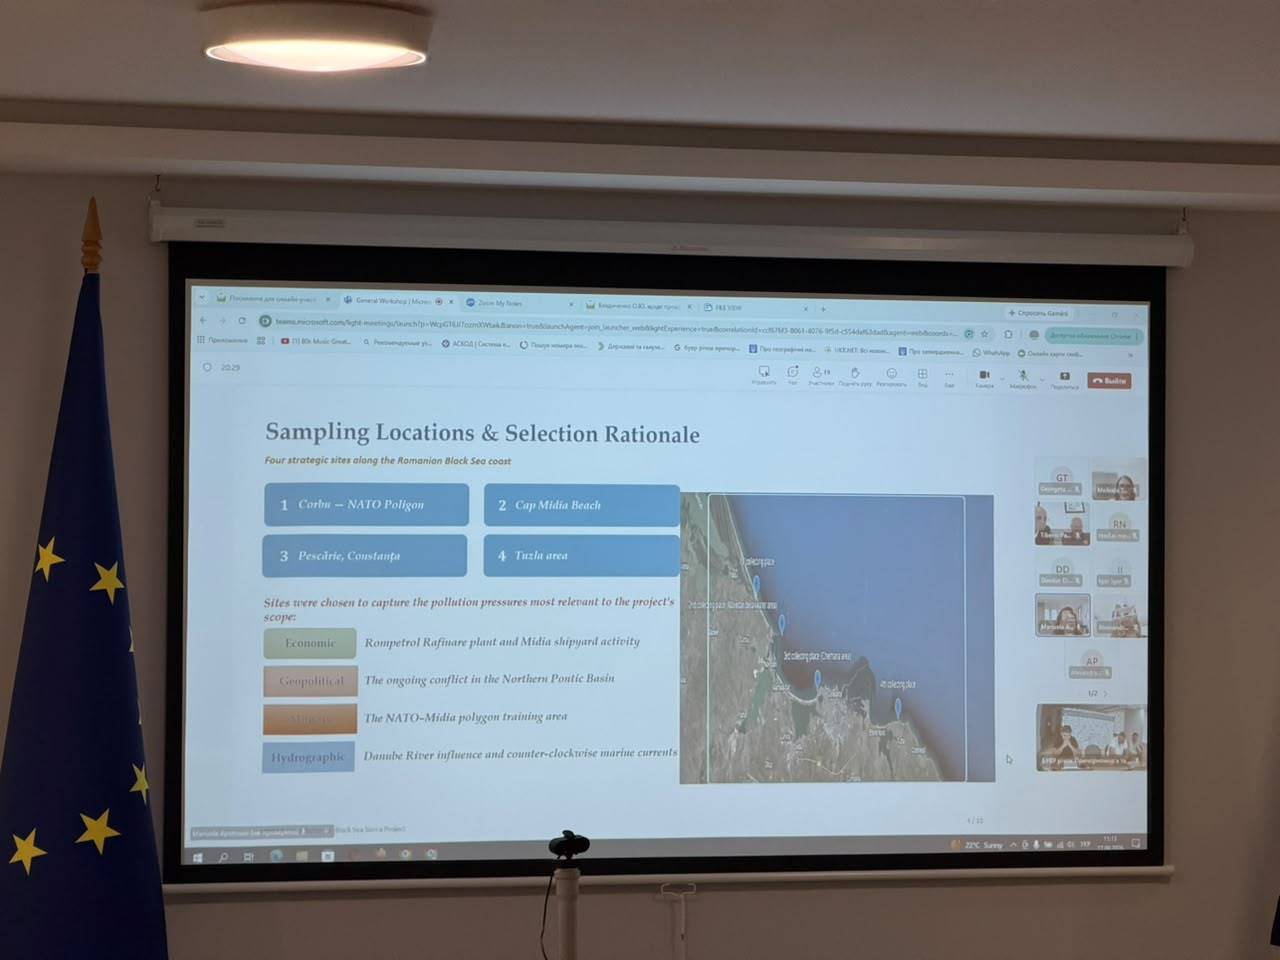
Task: Leave the meeting with the red button
Action: pos(1109,381)
